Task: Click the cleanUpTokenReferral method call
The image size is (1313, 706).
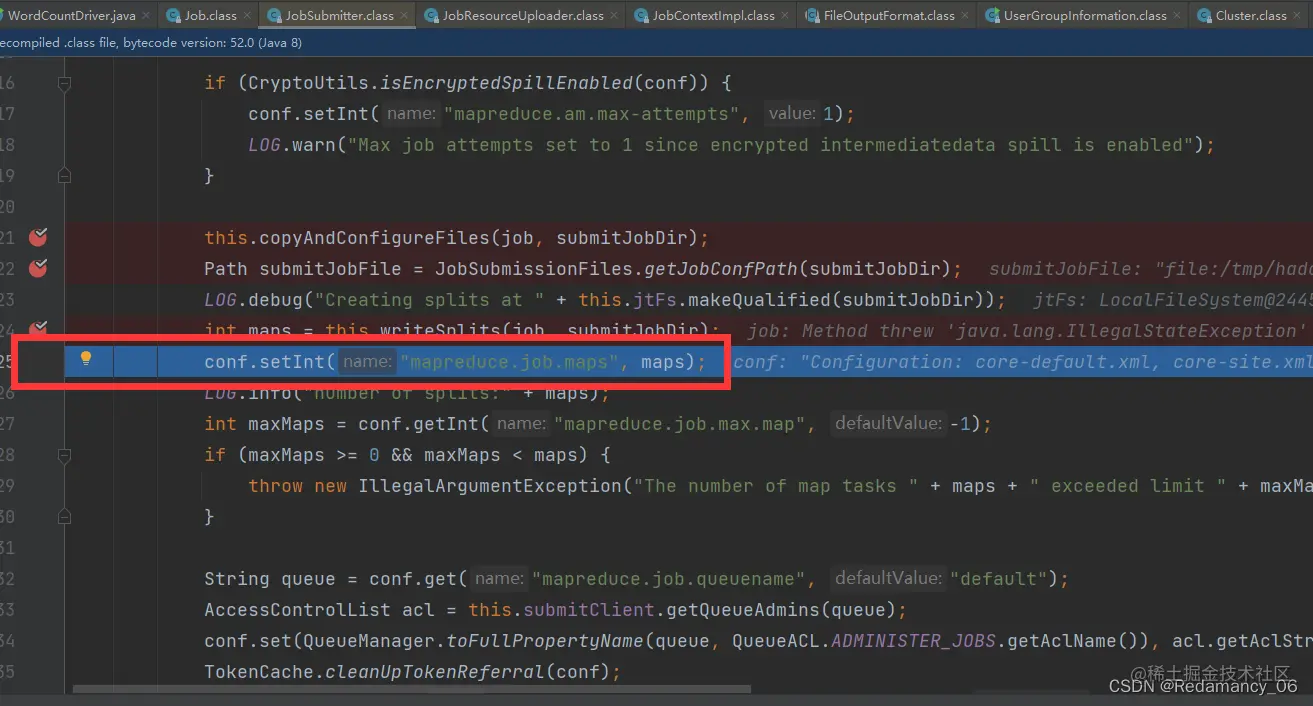Action: click(x=436, y=672)
